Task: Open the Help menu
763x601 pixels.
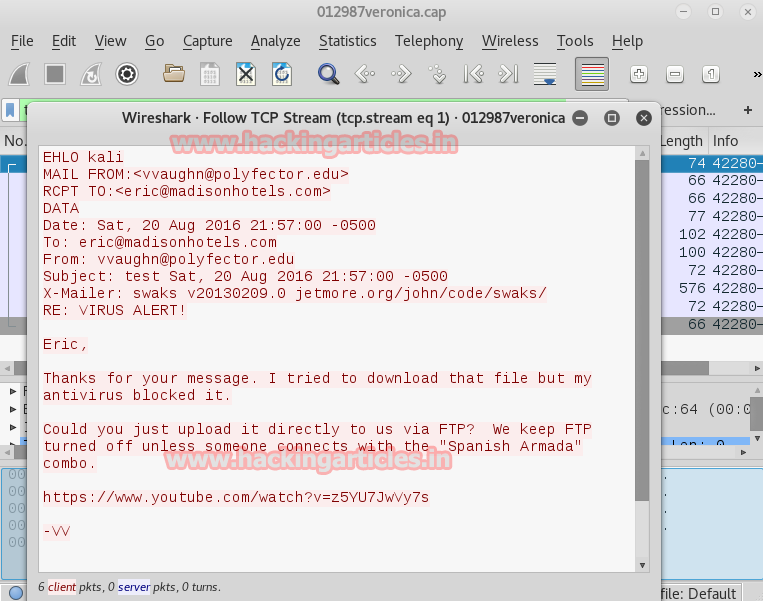Action: pos(627,41)
